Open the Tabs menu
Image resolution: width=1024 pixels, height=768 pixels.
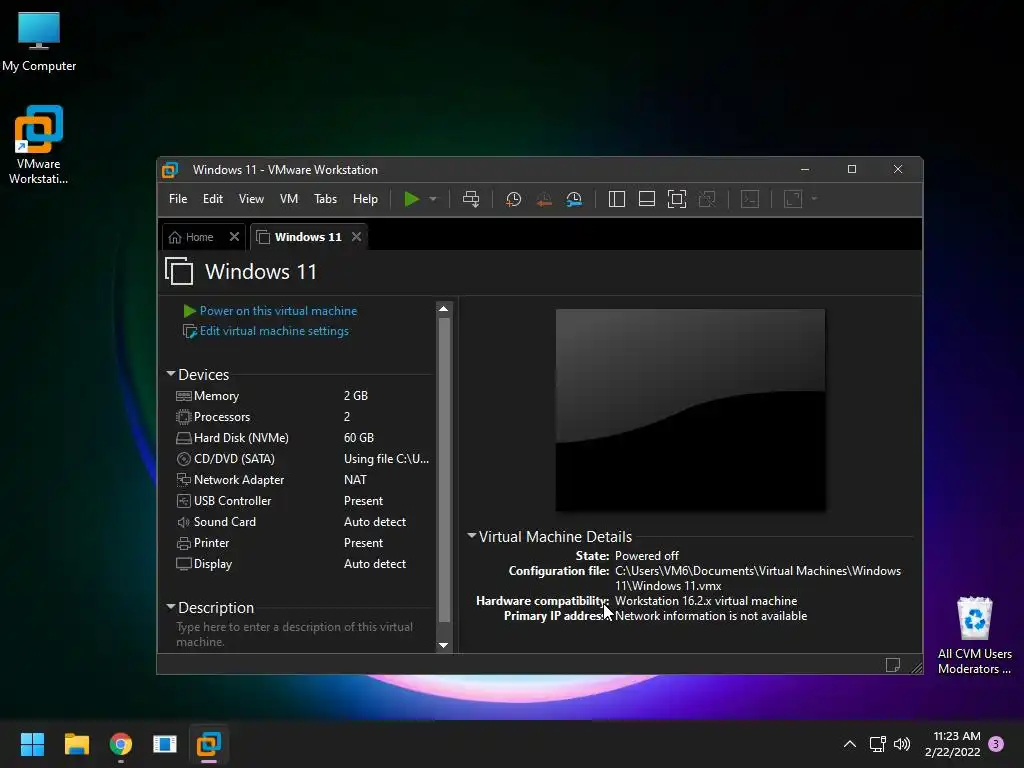[x=325, y=199]
